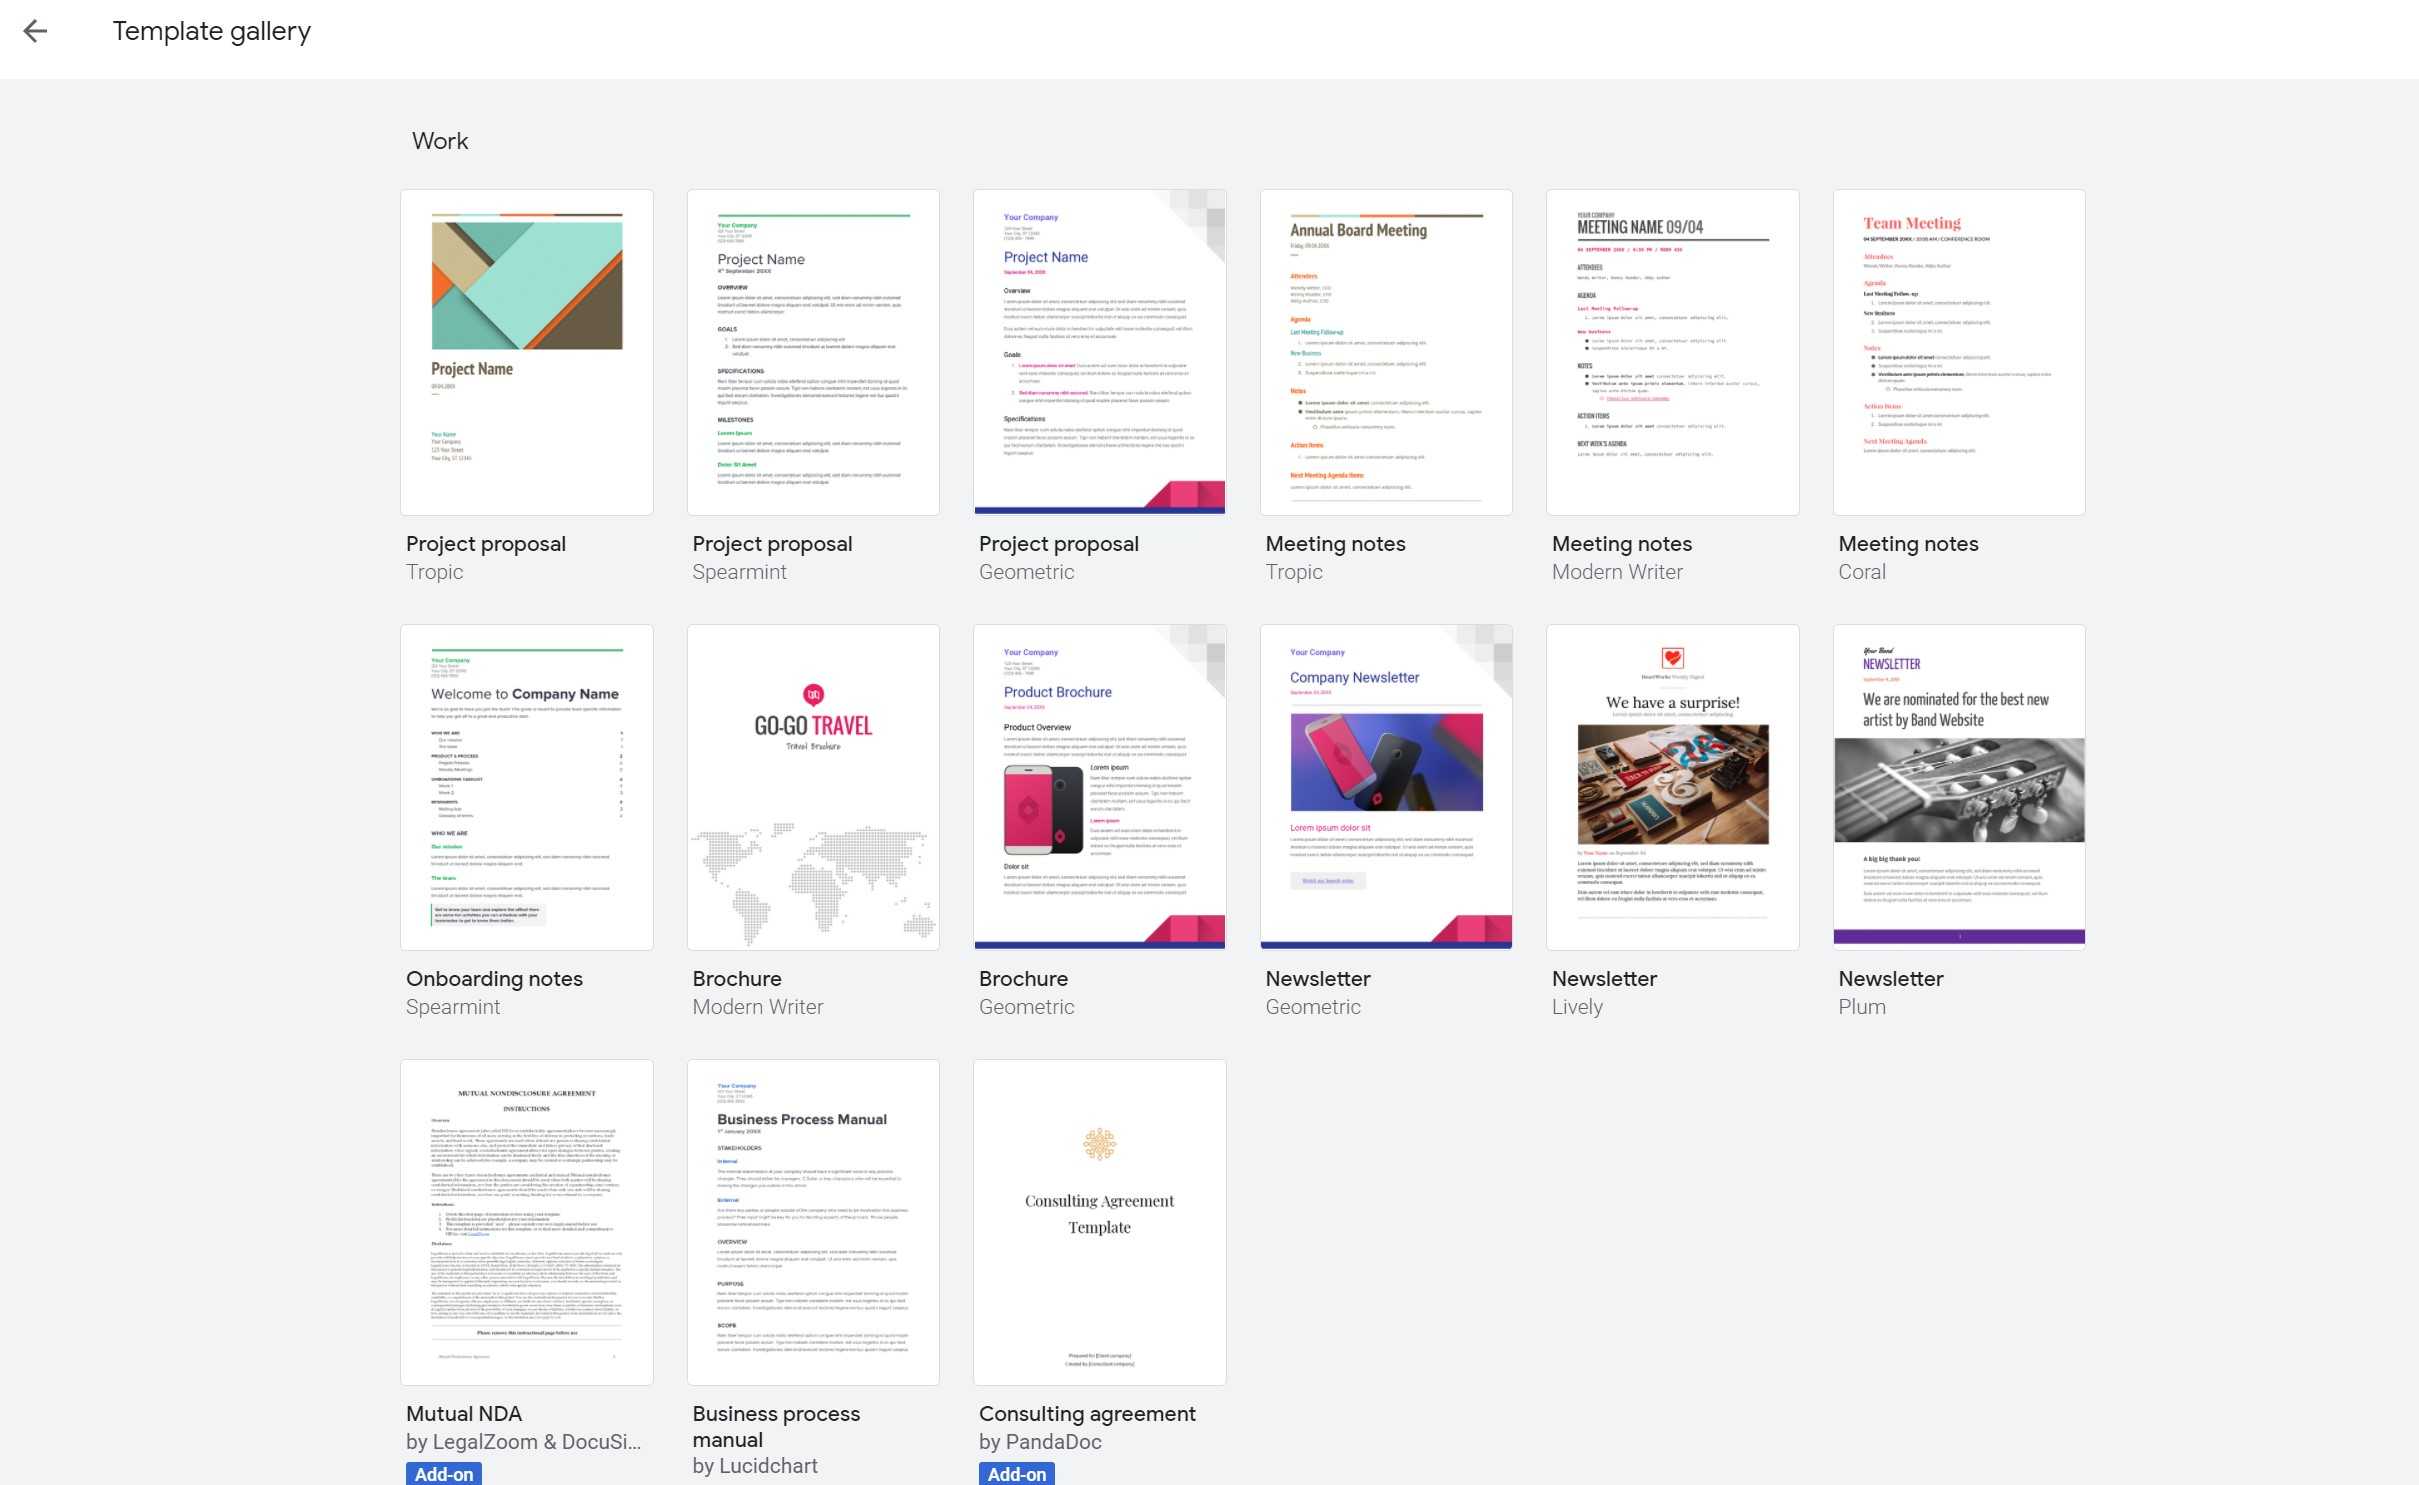Select the Meeting notes Tropic template

[x=1386, y=351]
